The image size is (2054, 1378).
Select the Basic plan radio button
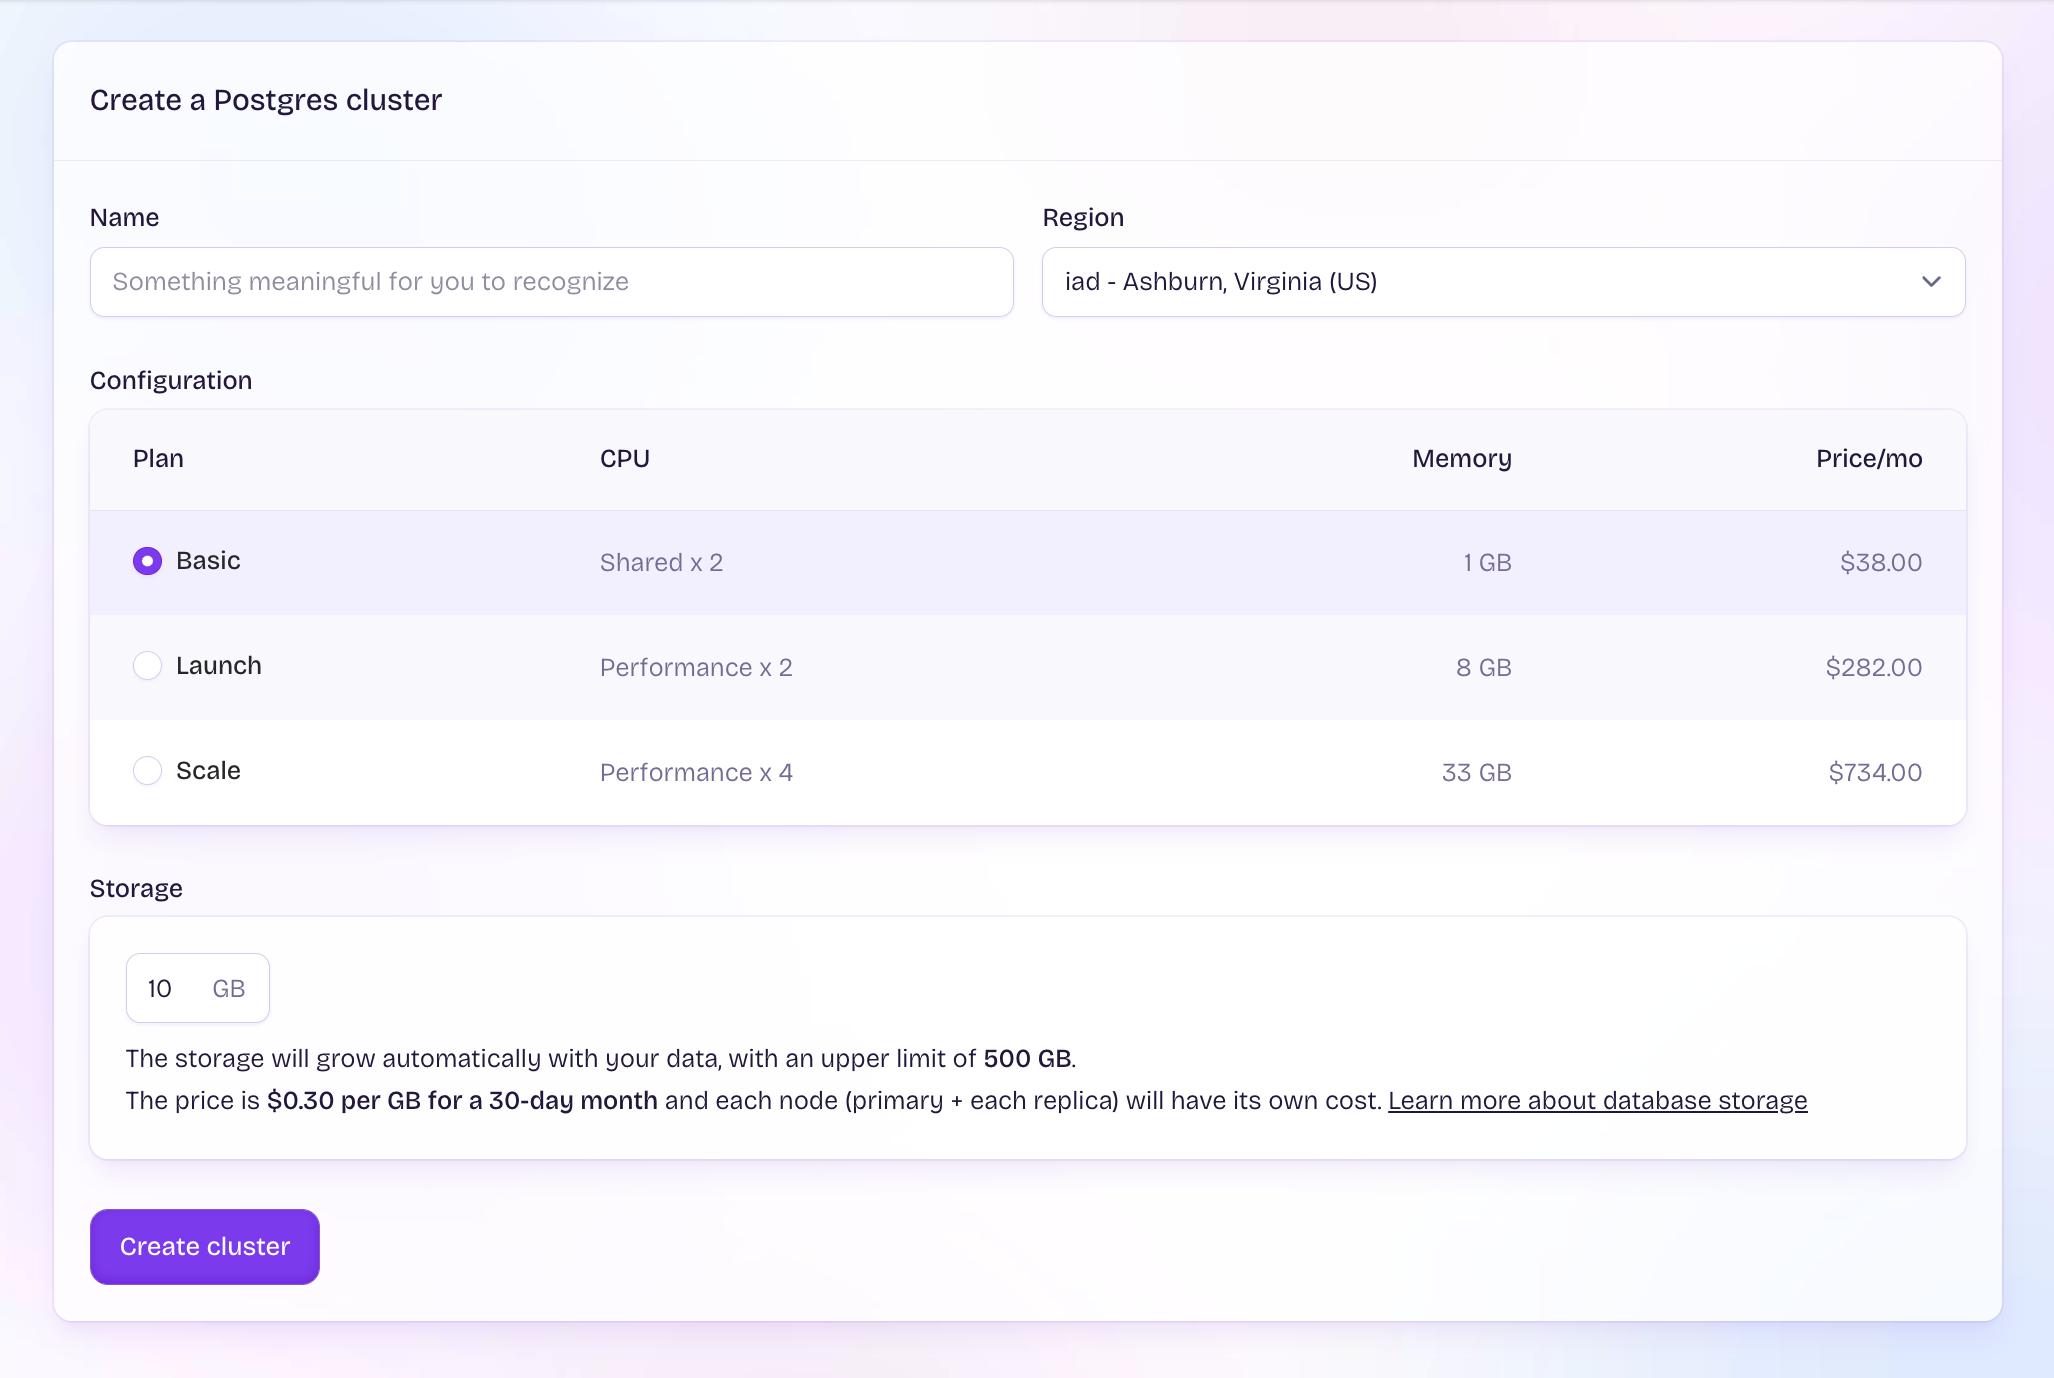click(x=147, y=561)
